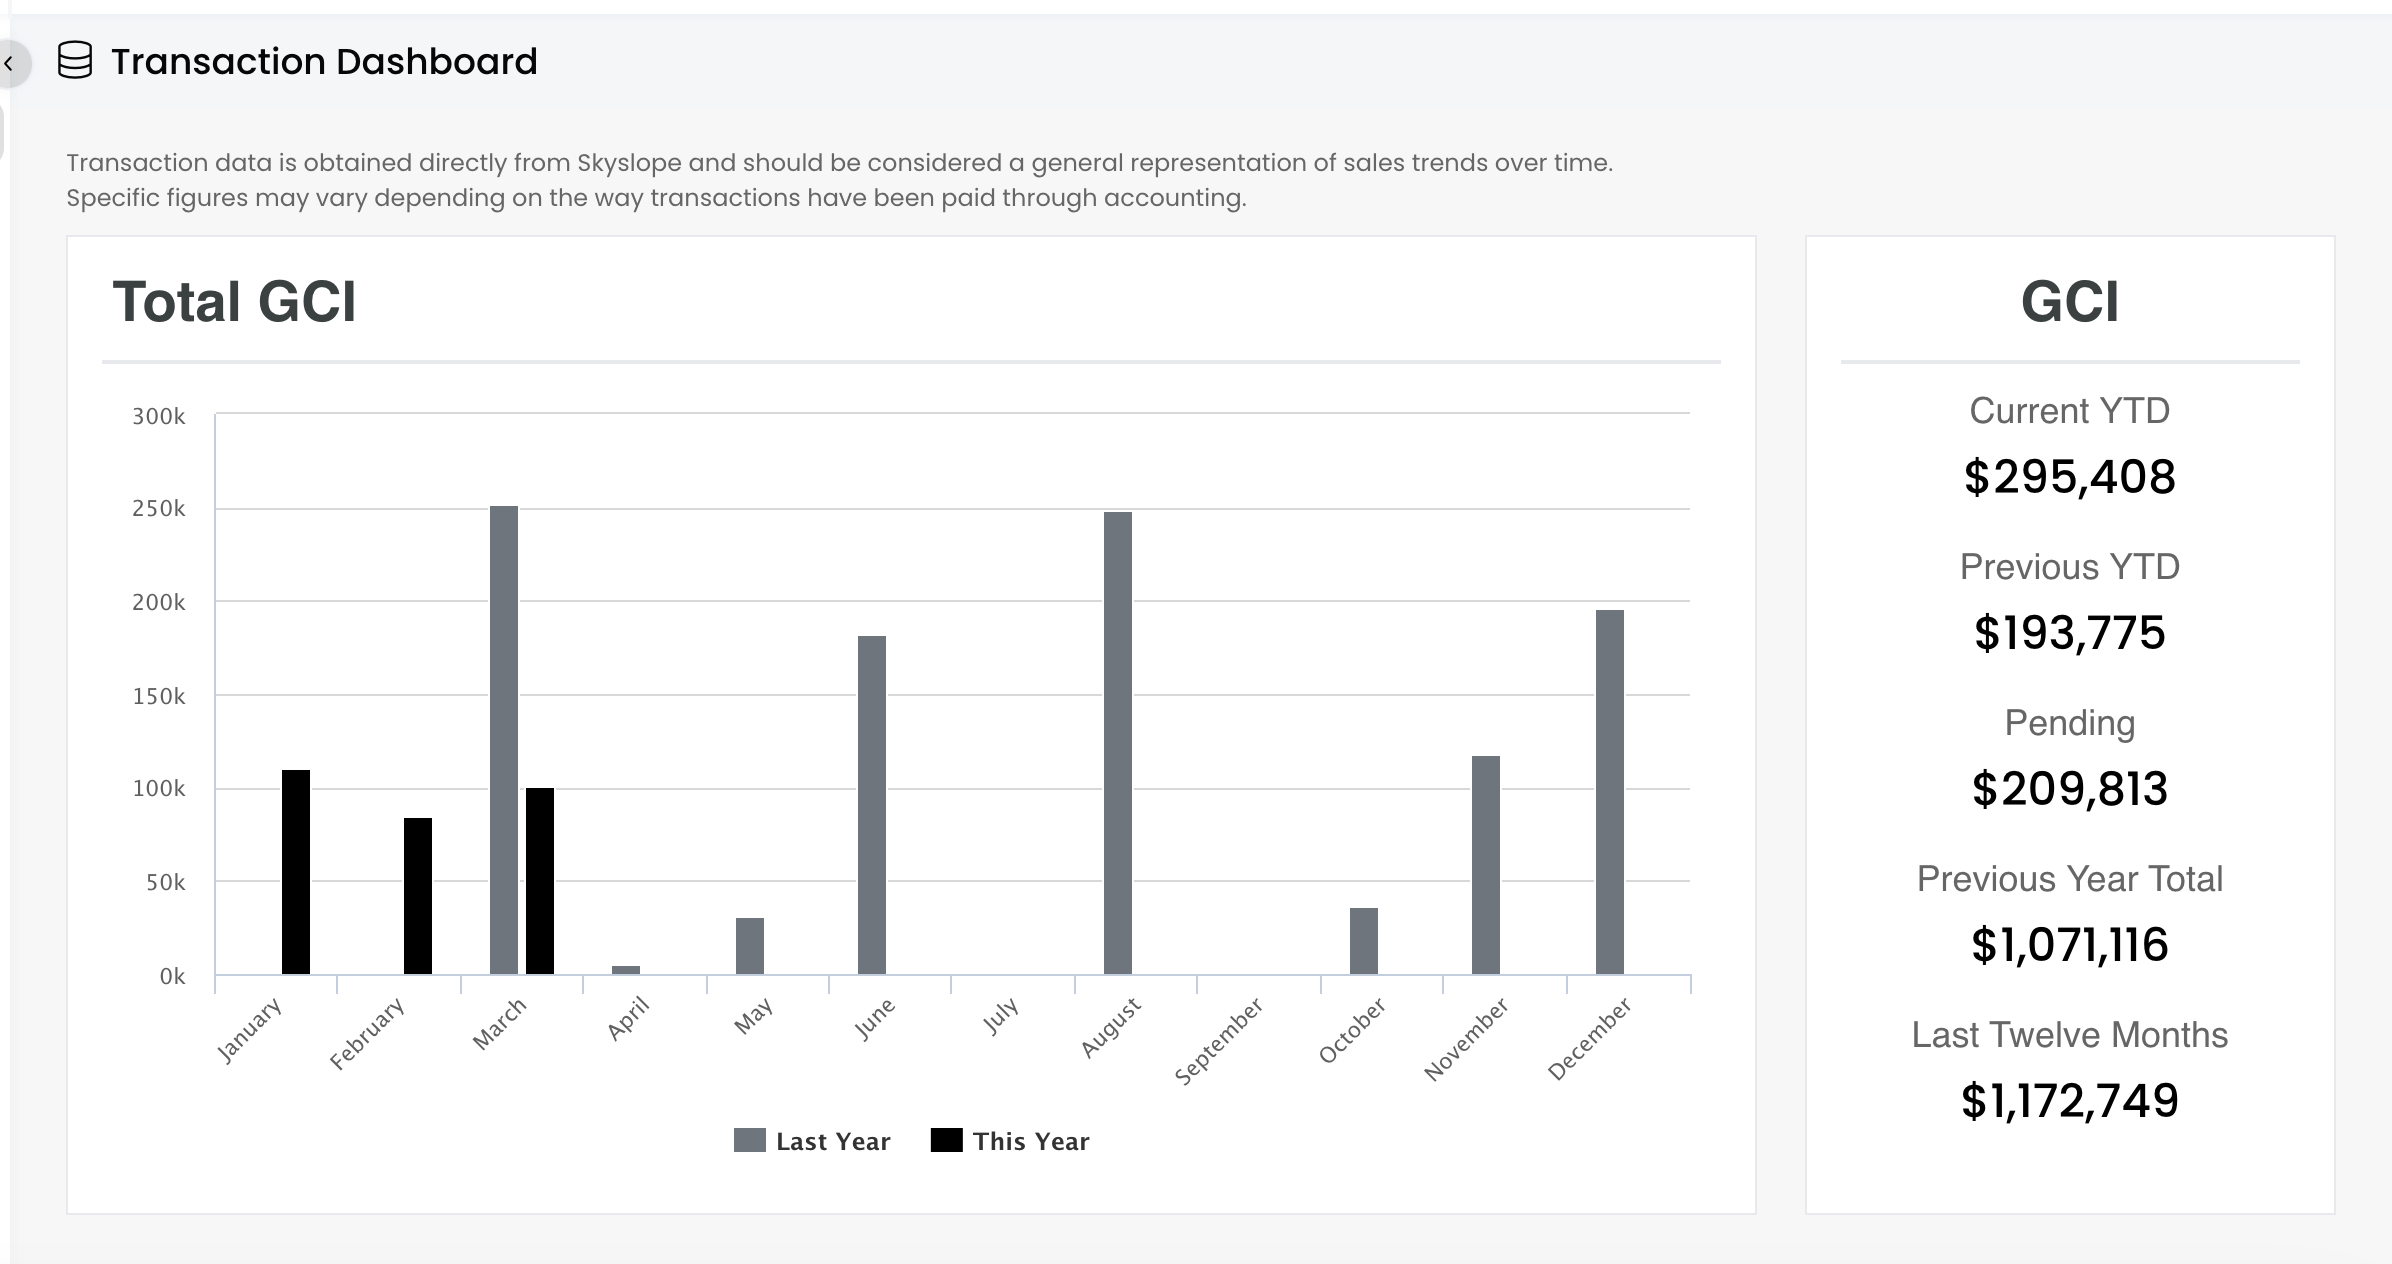Click the May Last Year bar

tap(750, 946)
